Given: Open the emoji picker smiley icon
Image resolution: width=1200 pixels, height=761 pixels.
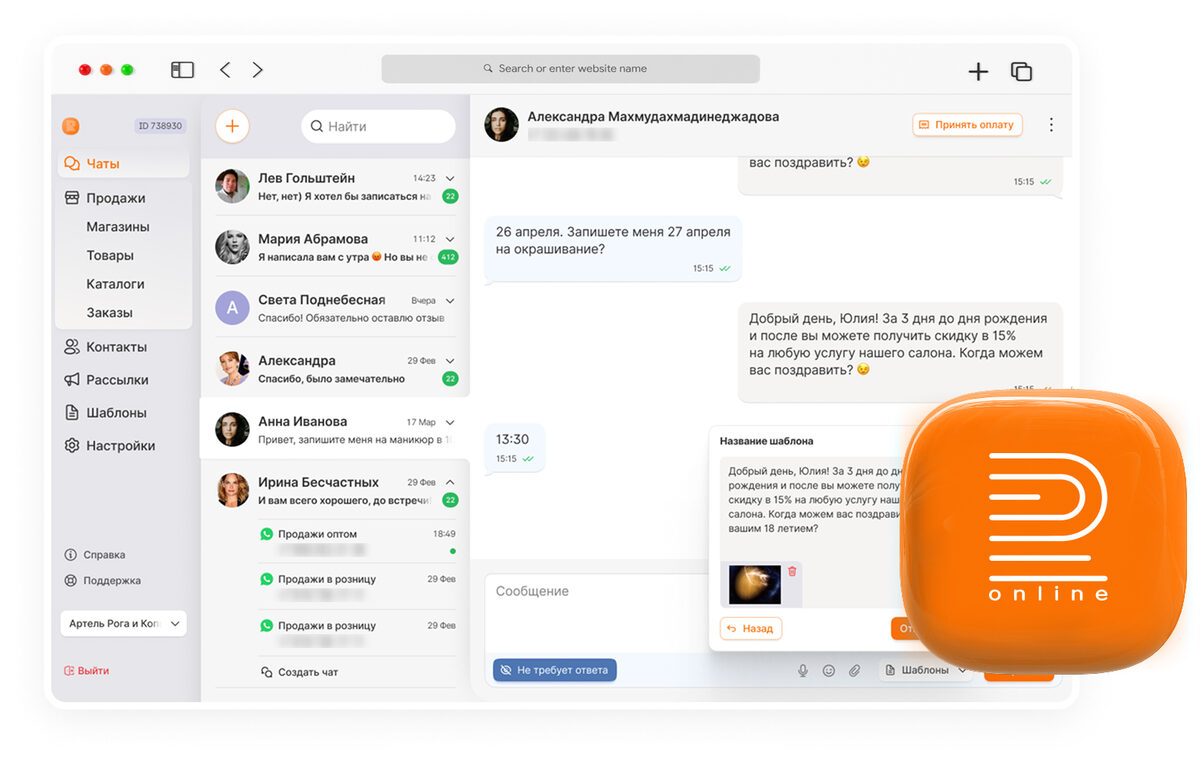Looking at the screenshot, I should point(828,671).
